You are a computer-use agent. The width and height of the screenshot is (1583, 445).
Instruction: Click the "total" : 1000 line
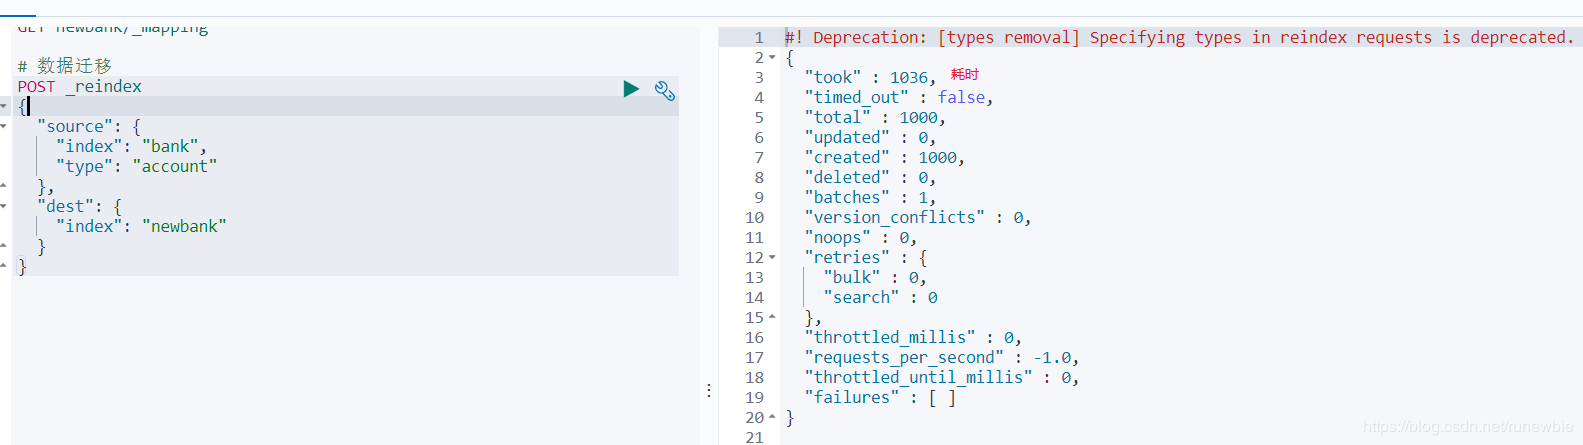pyautogui.click(x=875, y=117)
